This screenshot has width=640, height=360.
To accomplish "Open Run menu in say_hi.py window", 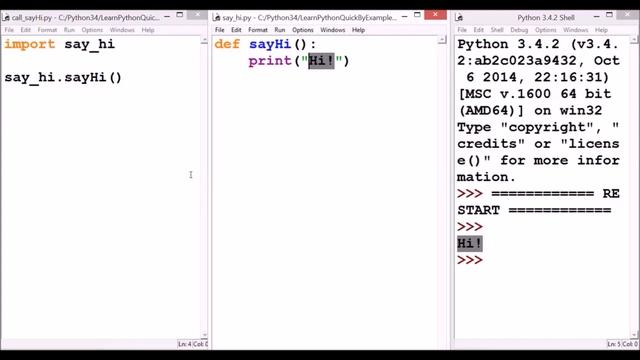I will coord(280,30).
